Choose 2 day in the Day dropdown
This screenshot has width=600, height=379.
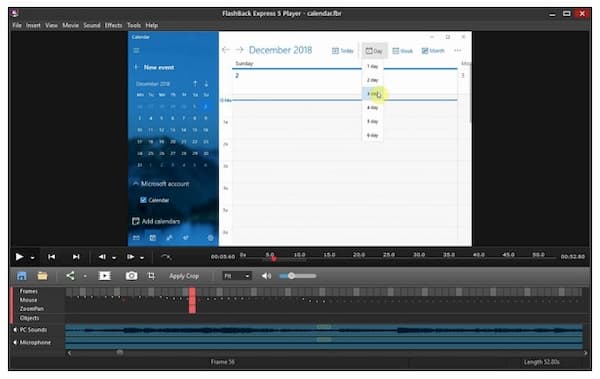pyautogui.click(x=373, y=80)
